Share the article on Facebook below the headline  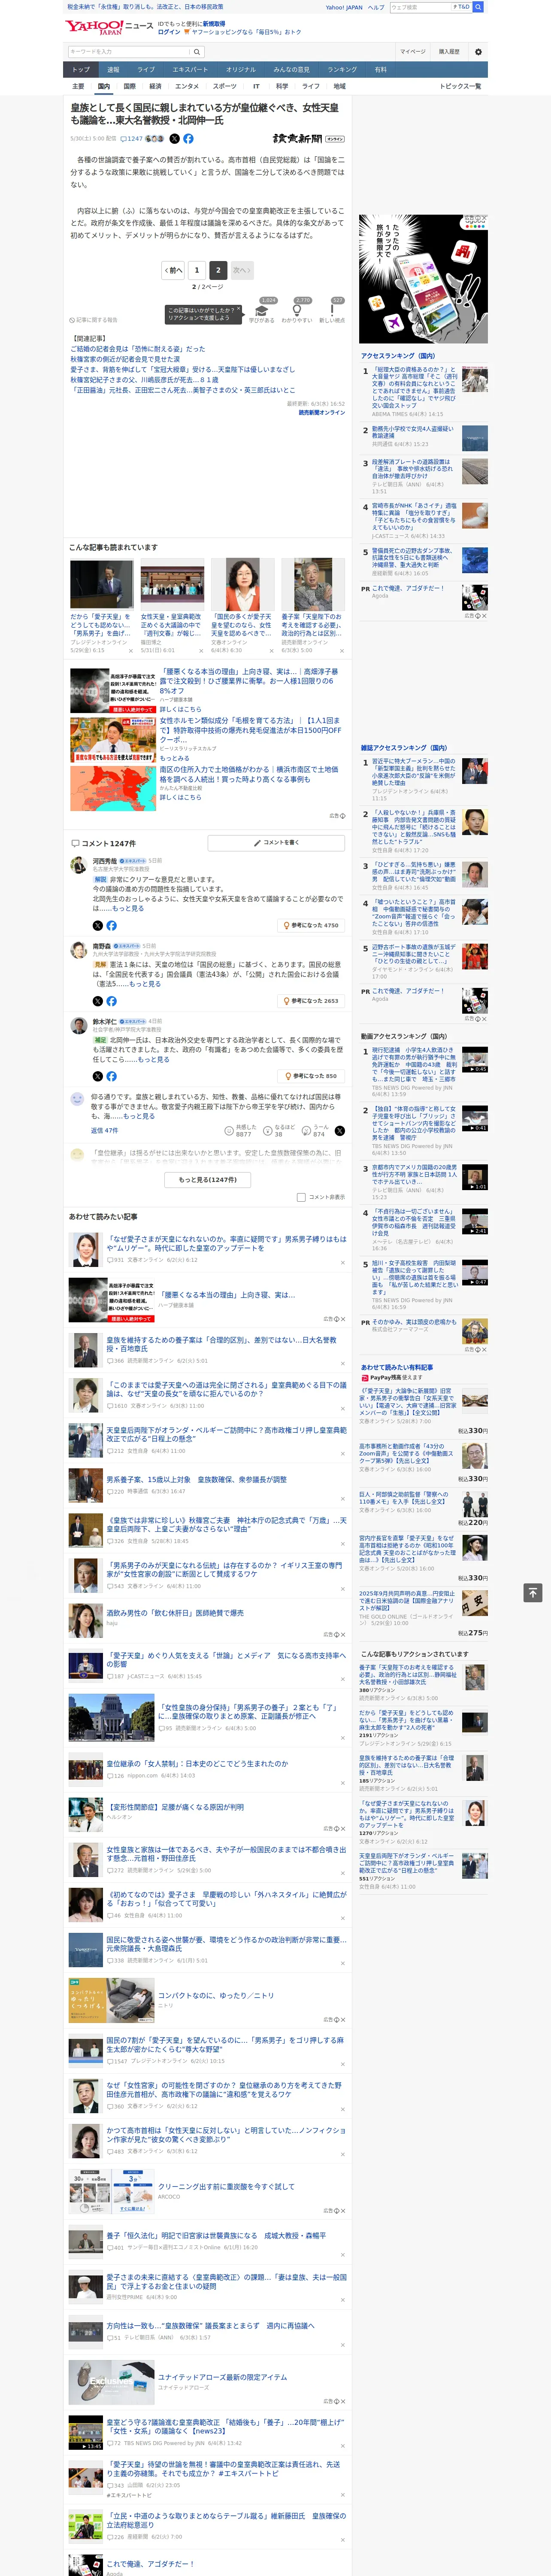(188, 139)
